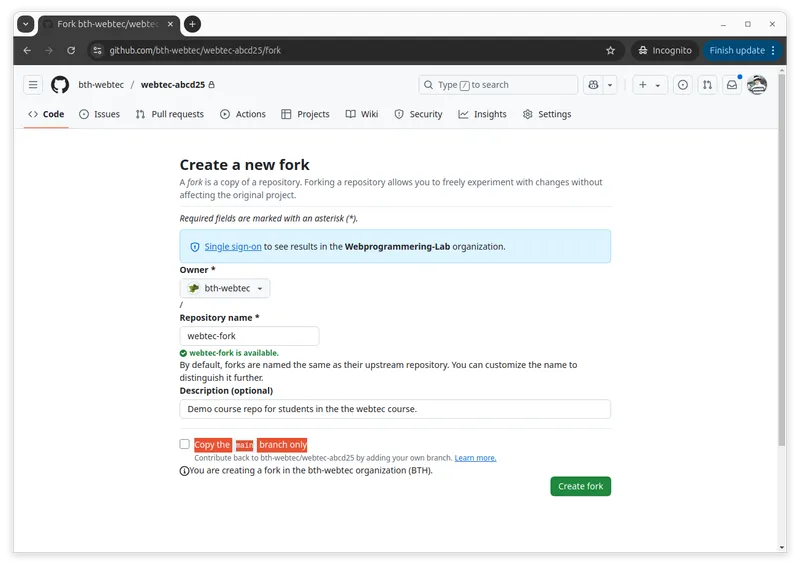800x568 pixels.
Task: Open the Pull requests tab
Action: (x=169, y=114)
